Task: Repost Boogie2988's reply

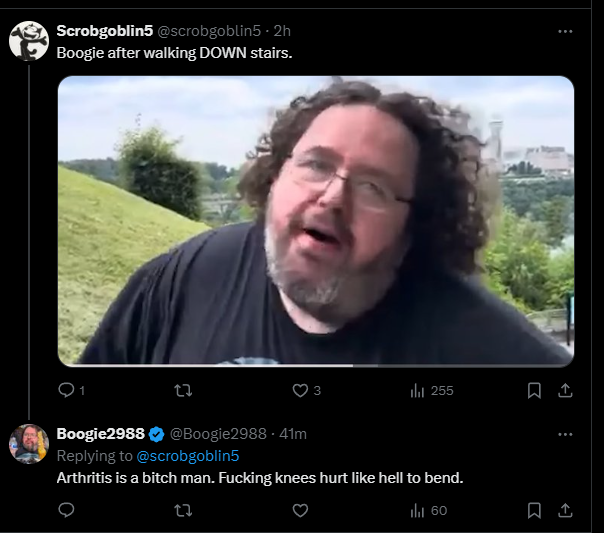Action: (x=183, y=511)
